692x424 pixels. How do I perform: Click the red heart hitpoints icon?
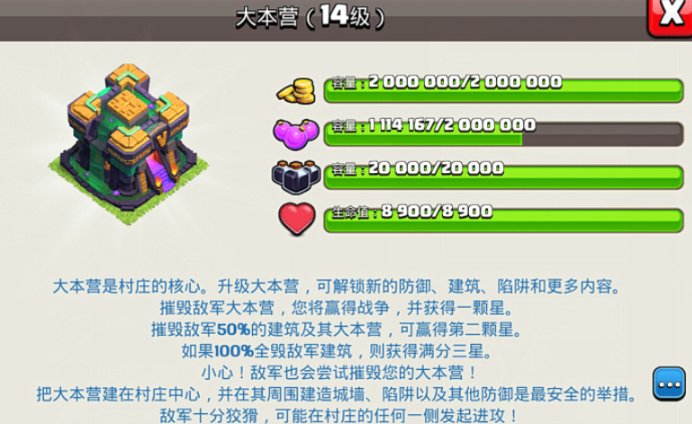tap(297, 219)
